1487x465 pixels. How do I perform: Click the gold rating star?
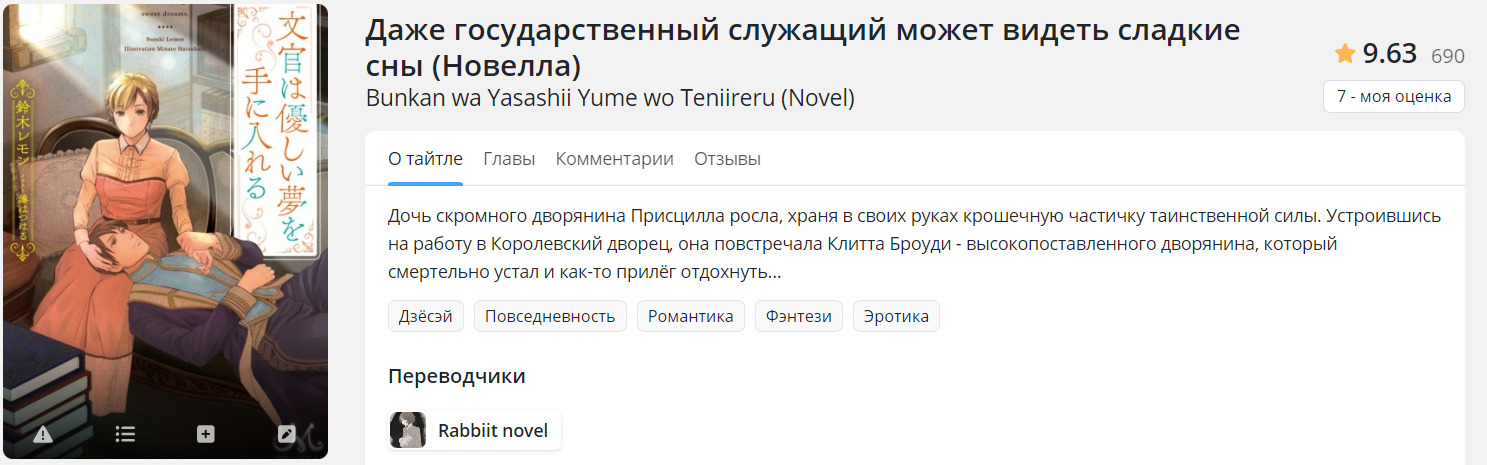1345,54
